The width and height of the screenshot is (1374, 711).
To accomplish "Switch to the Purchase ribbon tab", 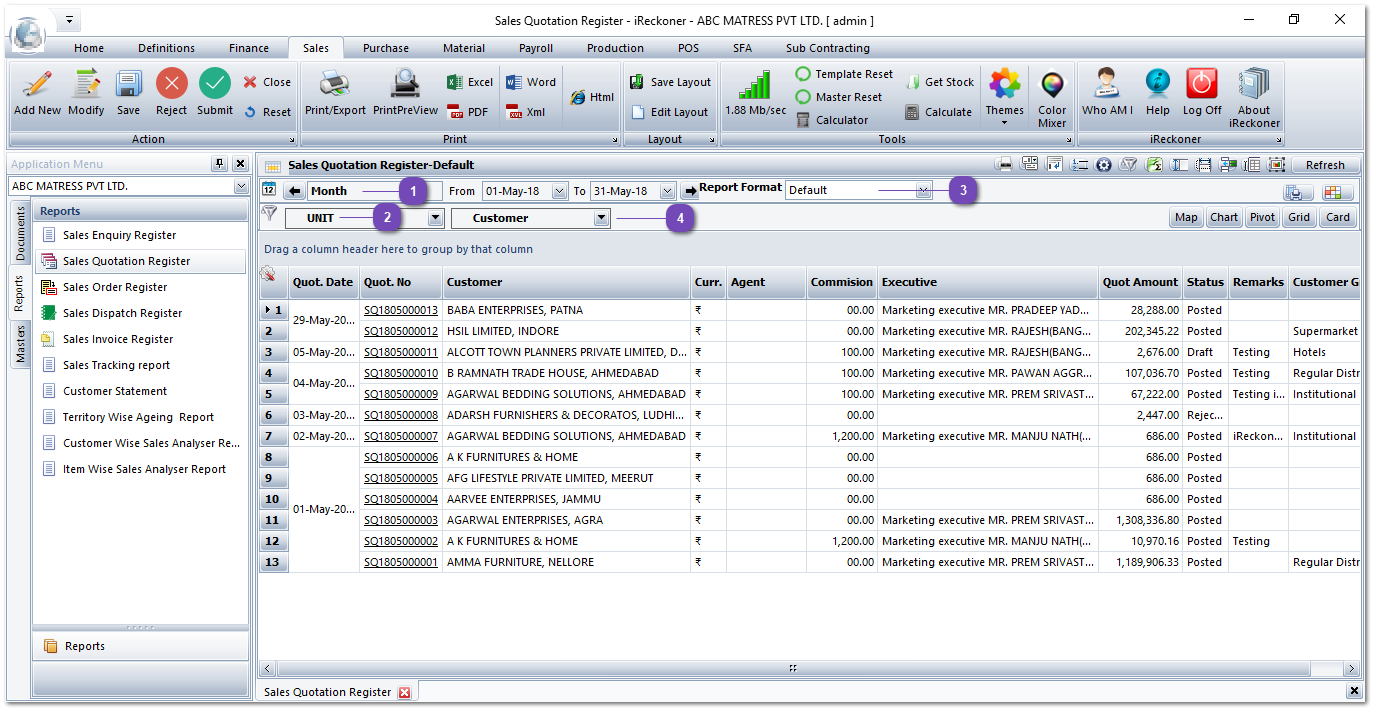I will (386, 47).
